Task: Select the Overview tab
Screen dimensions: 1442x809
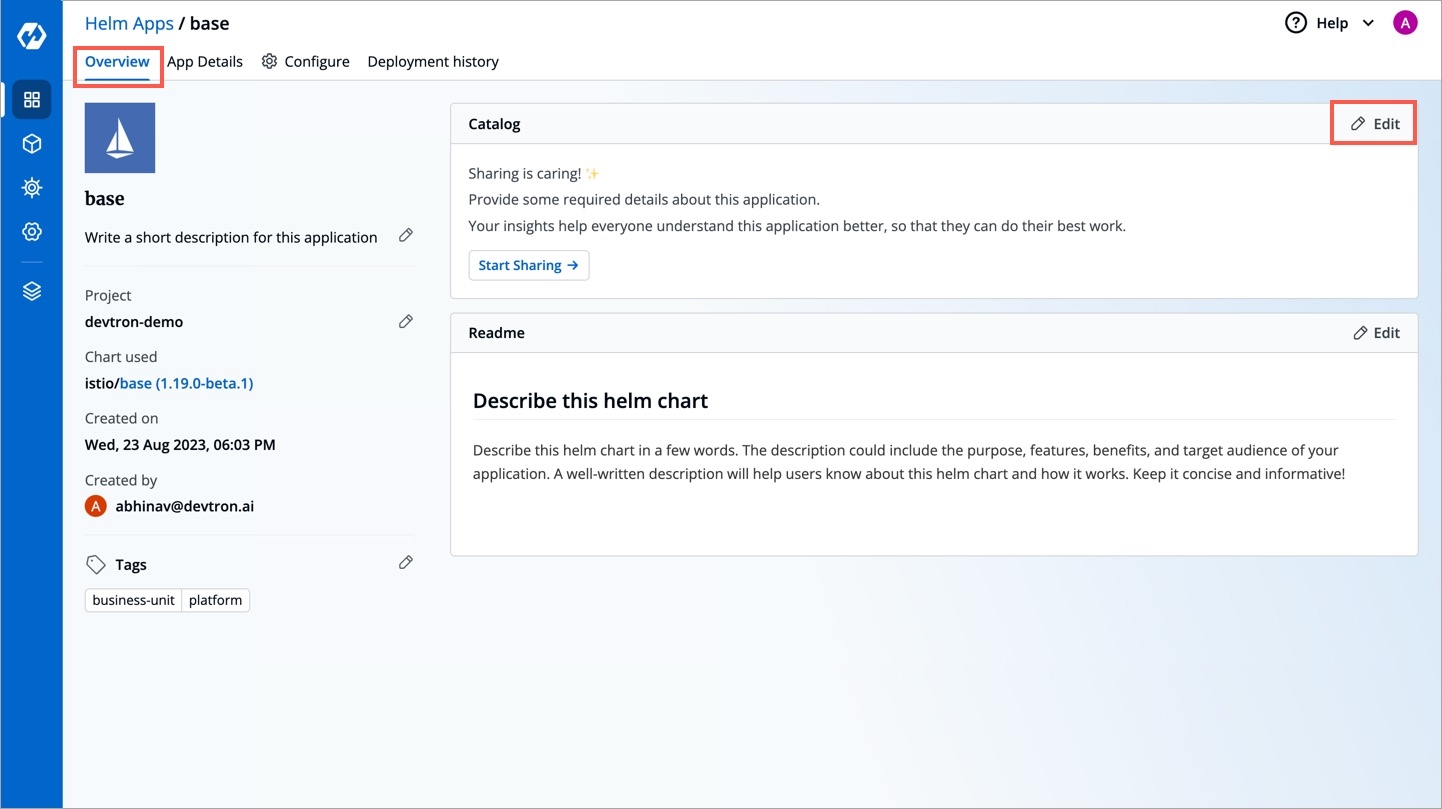Action: click(x=117, y=62)
